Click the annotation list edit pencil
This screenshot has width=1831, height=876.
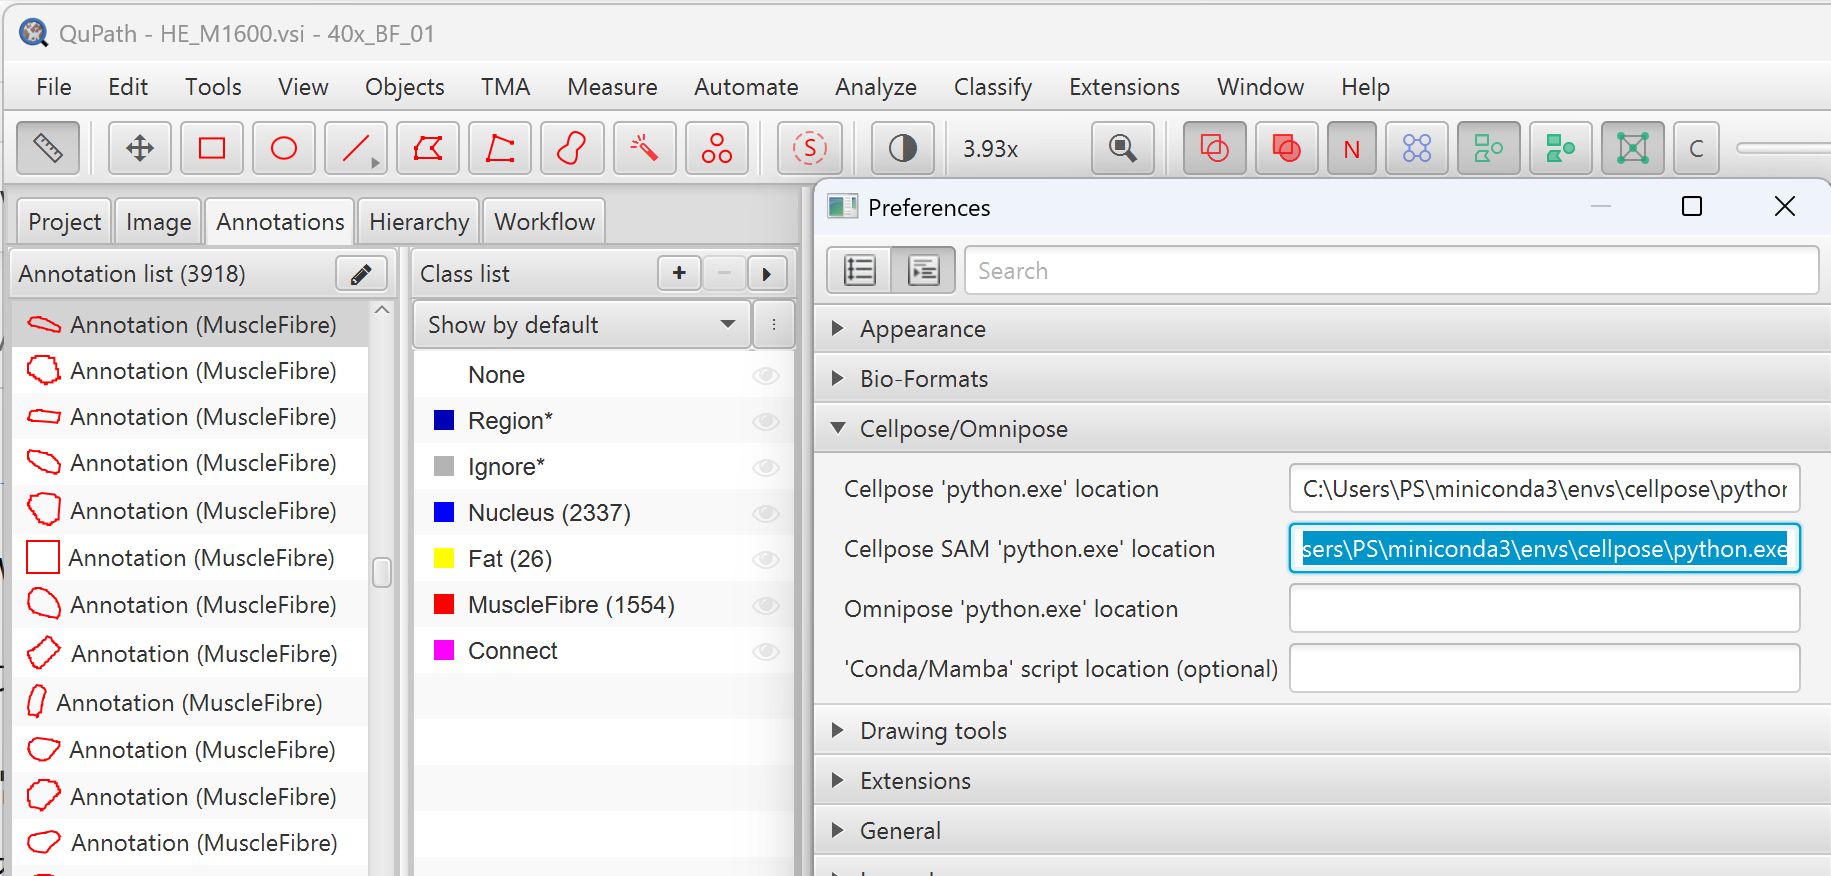(361, 274)
